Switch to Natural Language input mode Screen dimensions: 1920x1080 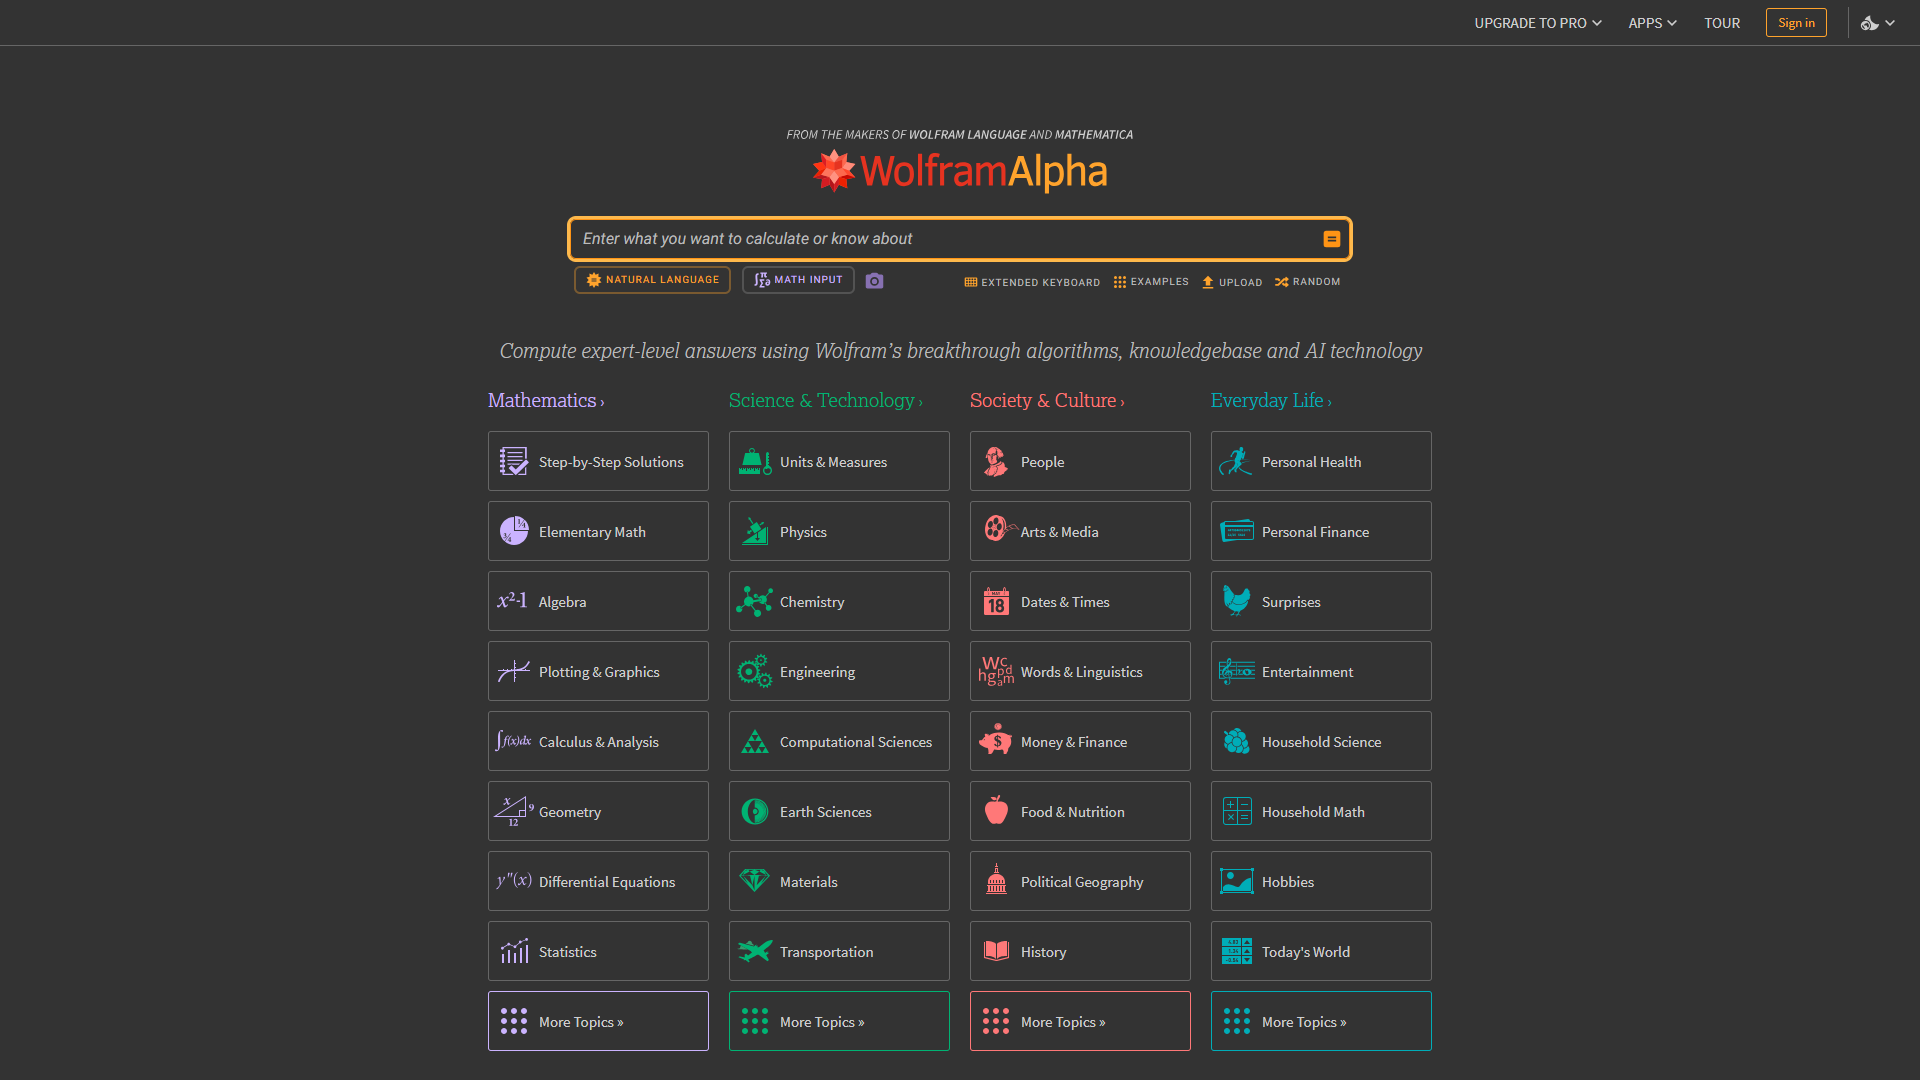click(x=652, y=280)
